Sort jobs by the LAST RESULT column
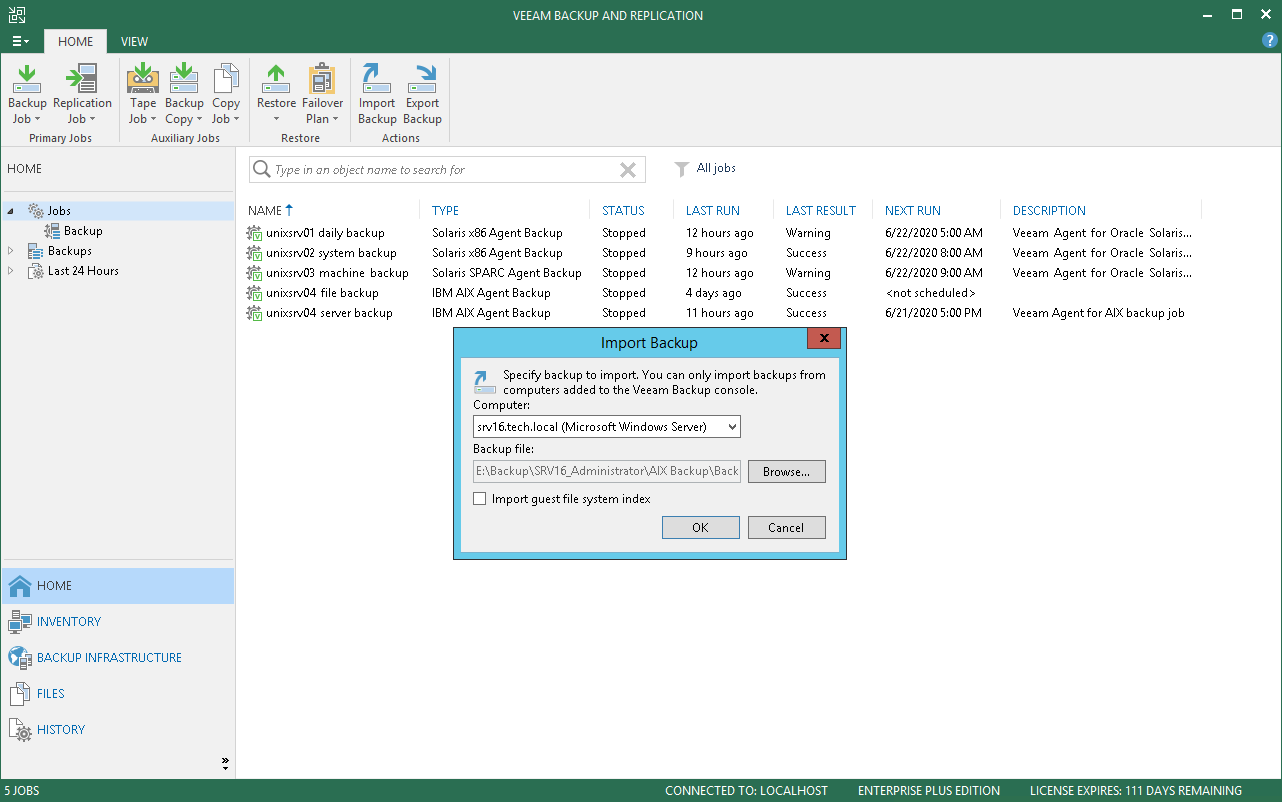Image resolution: width=1282 pixels, height=802 pixels. tap(821, 211)
